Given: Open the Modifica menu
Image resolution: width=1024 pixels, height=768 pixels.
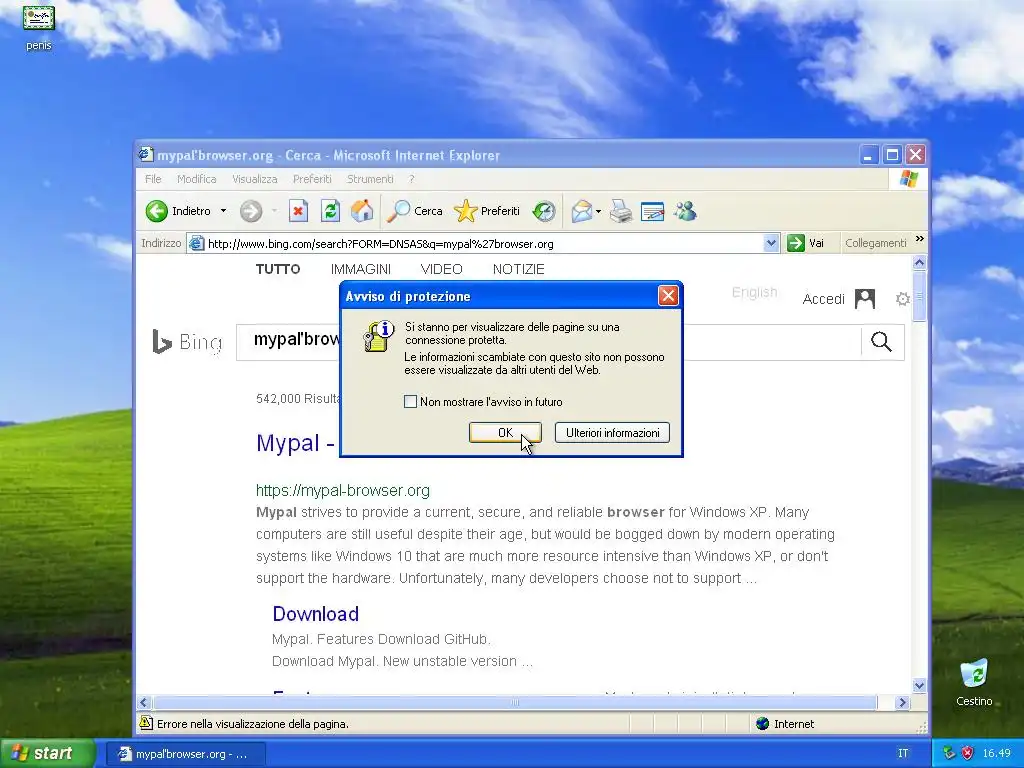Looking at the screenshot, I should [197, 179].
